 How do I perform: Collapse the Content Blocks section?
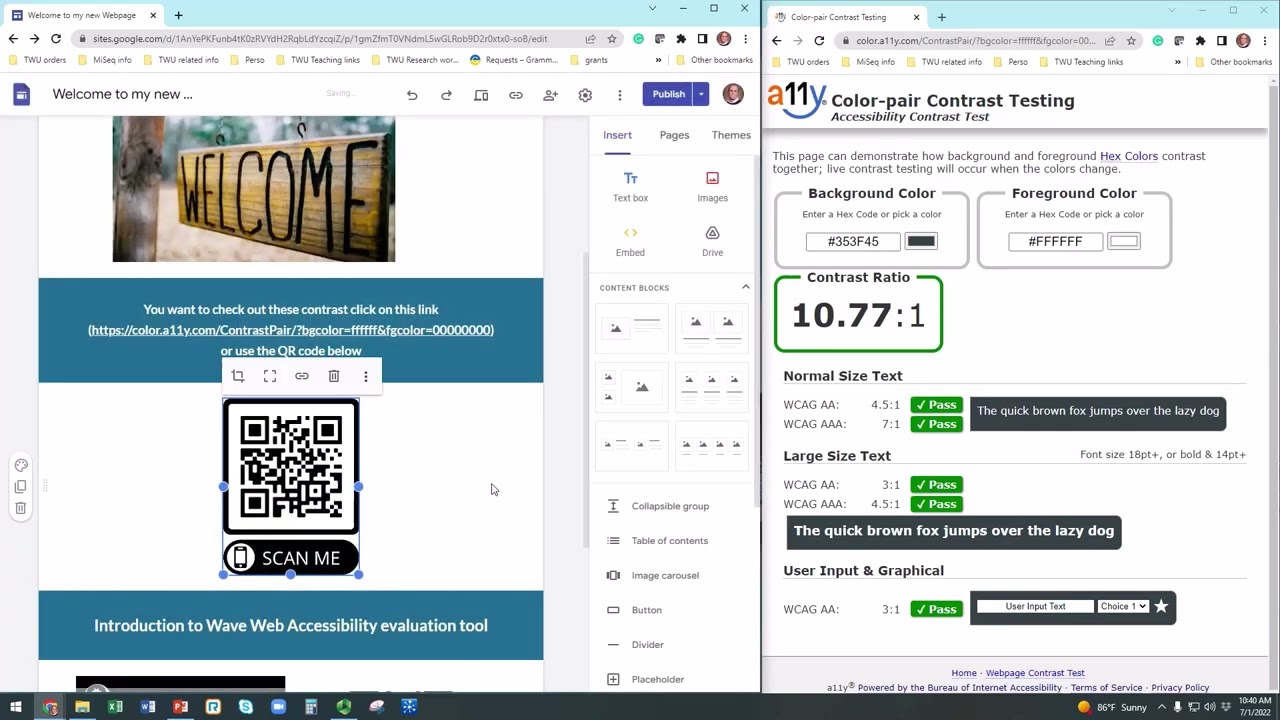point(745,287)
